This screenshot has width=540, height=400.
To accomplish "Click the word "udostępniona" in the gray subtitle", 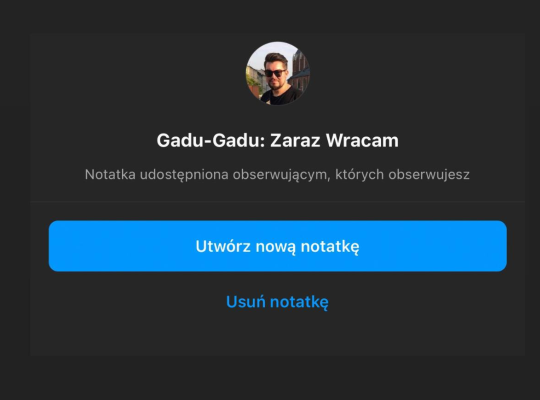I will (x=184, y=175).
